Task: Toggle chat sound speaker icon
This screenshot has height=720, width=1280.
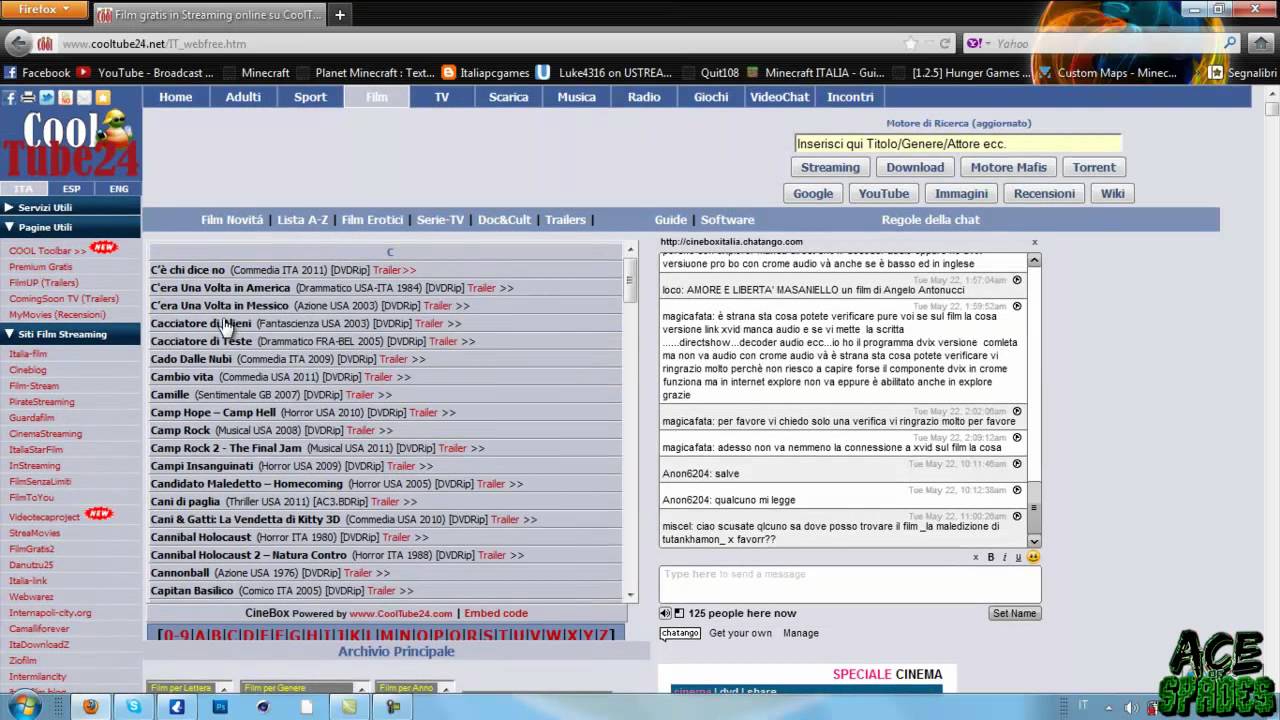Action: click(665, 613)
